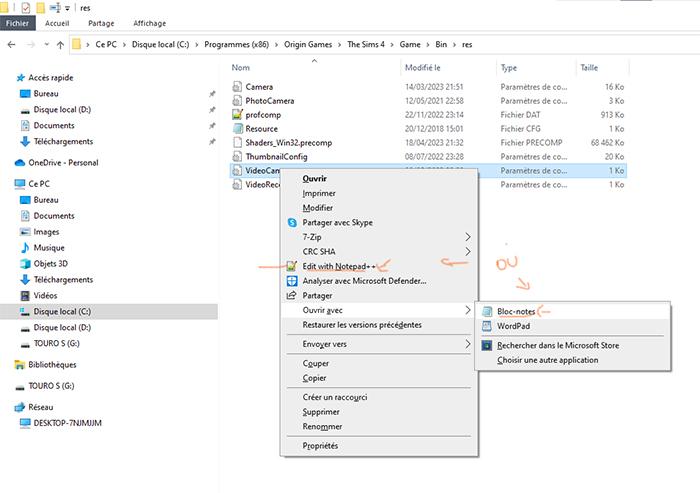Screen dimensions: 700x493
Task: Expand the Envoyer vers submenu arrow
Action: pos(467,344)
